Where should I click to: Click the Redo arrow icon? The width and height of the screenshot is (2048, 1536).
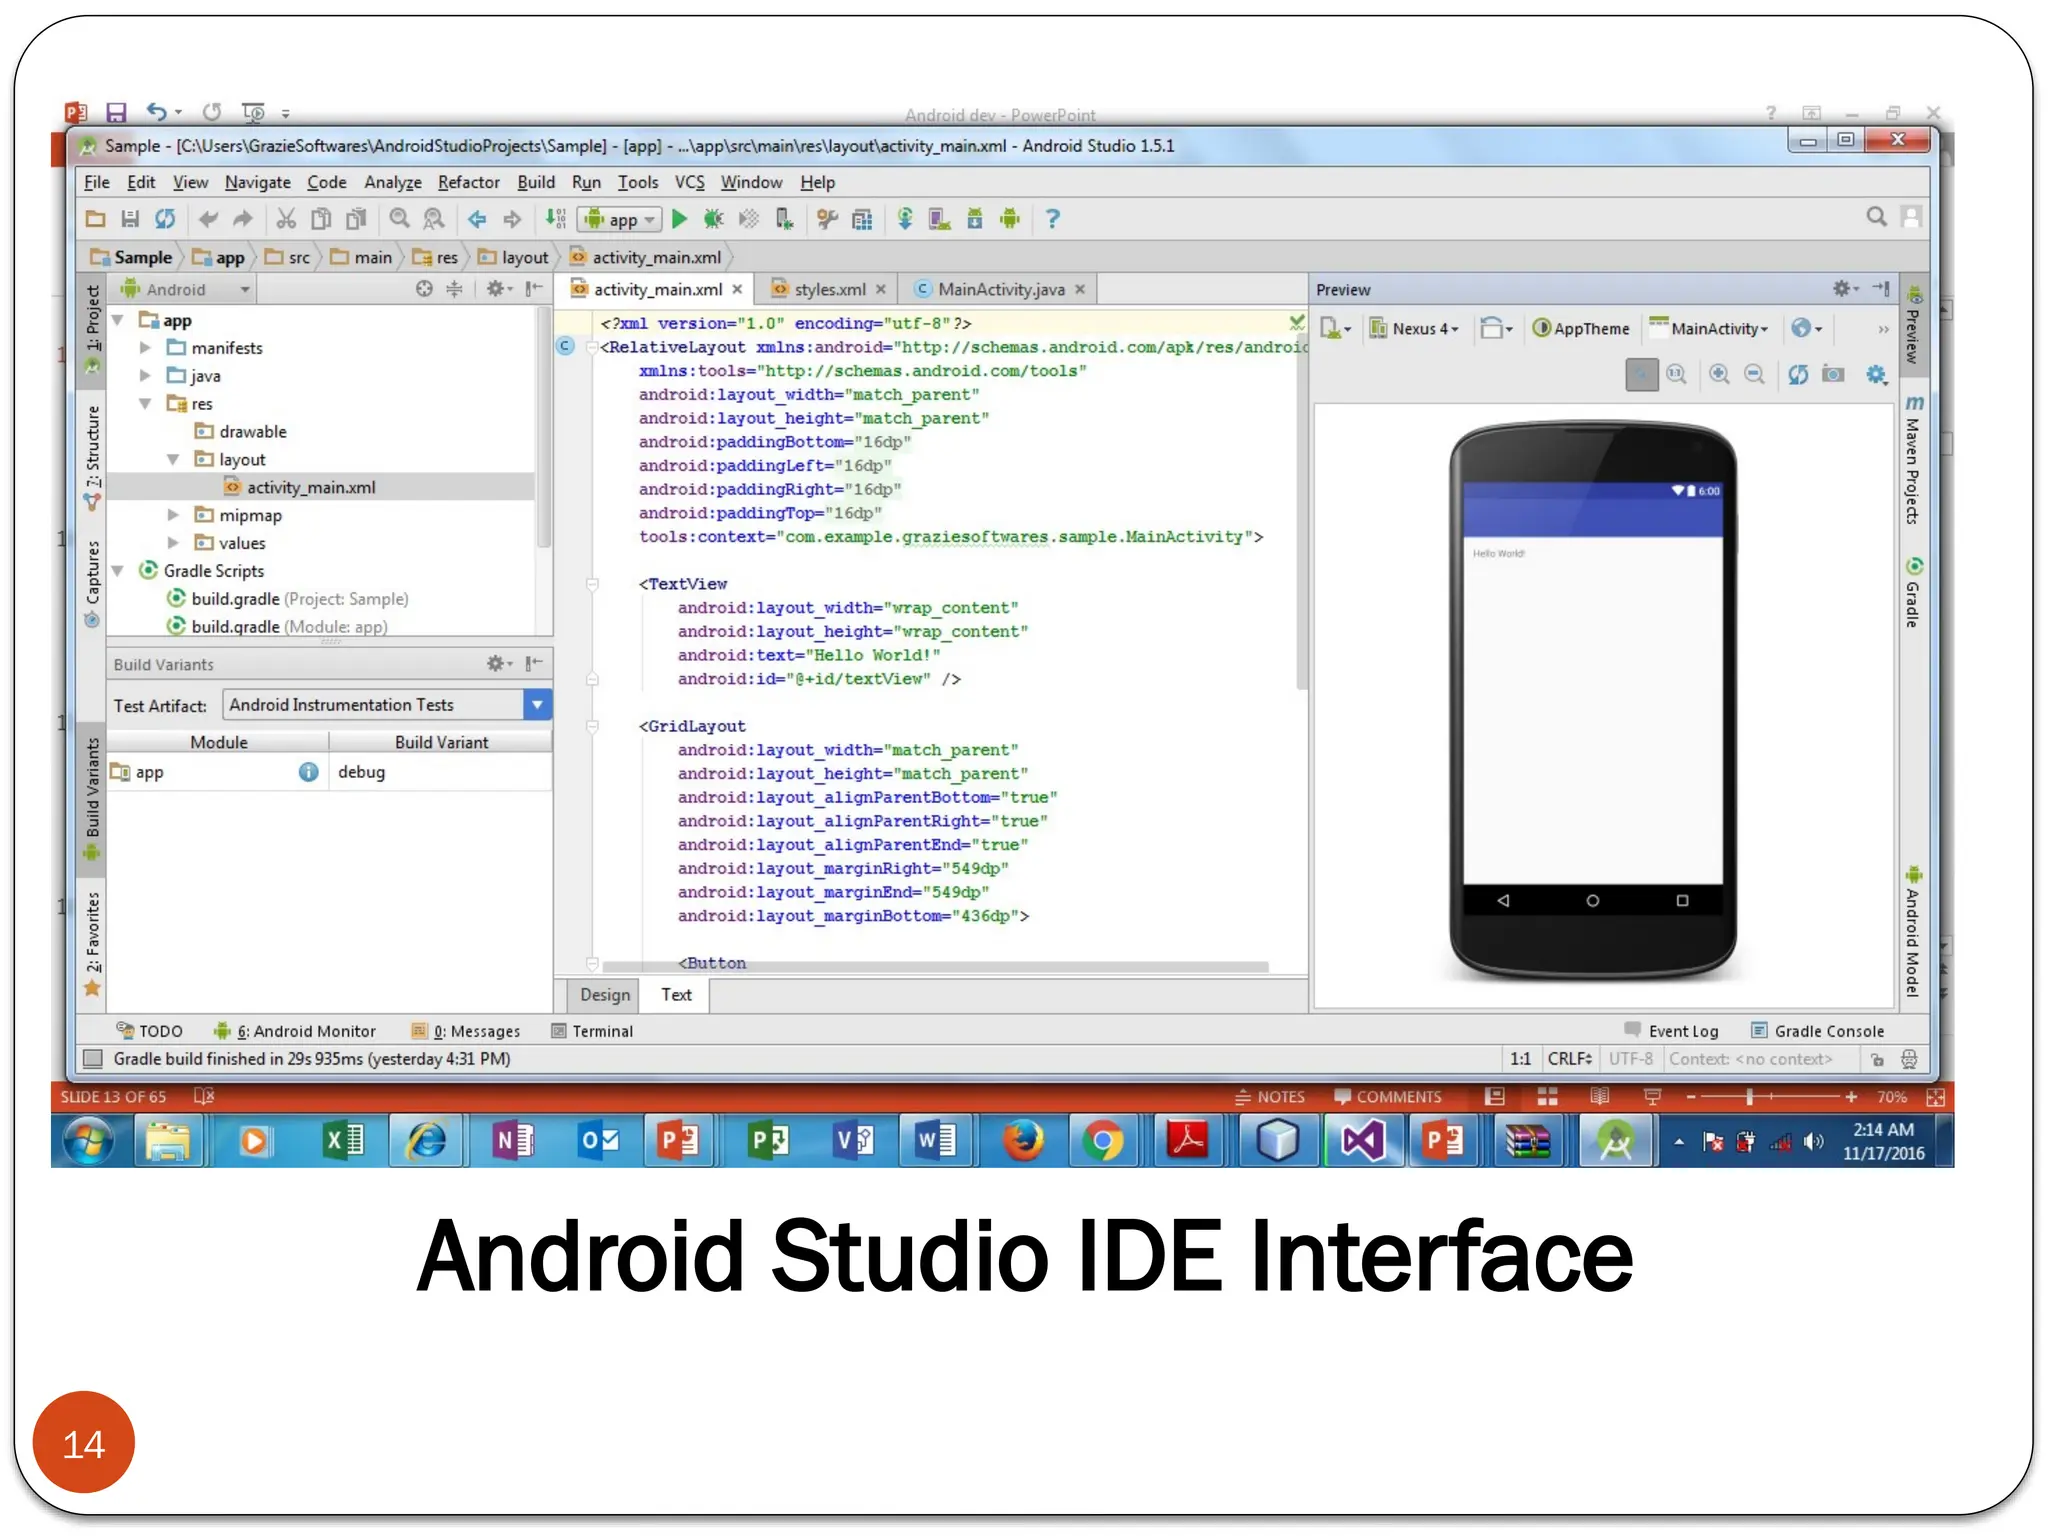[x=243, y=219]
